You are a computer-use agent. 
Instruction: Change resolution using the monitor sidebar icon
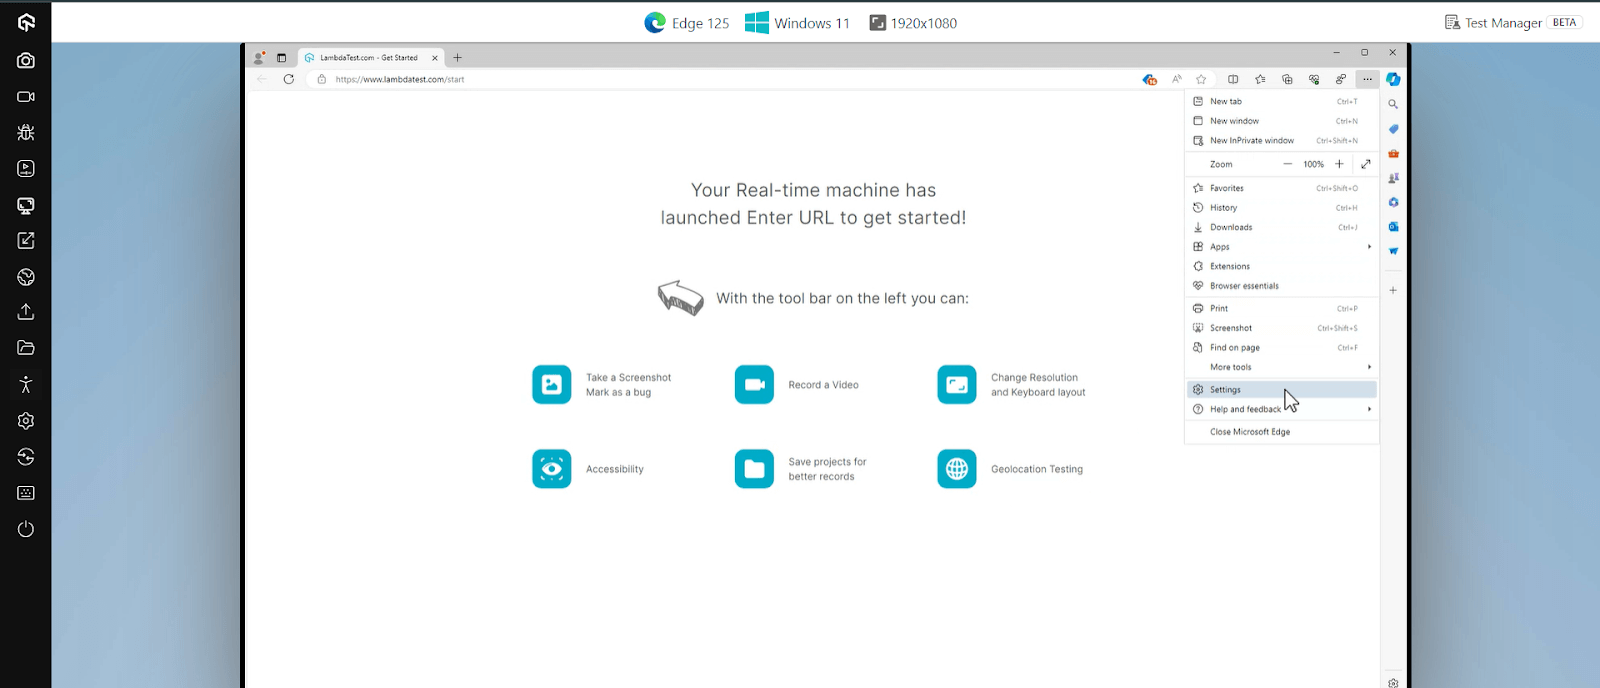[x=26, y=205]
